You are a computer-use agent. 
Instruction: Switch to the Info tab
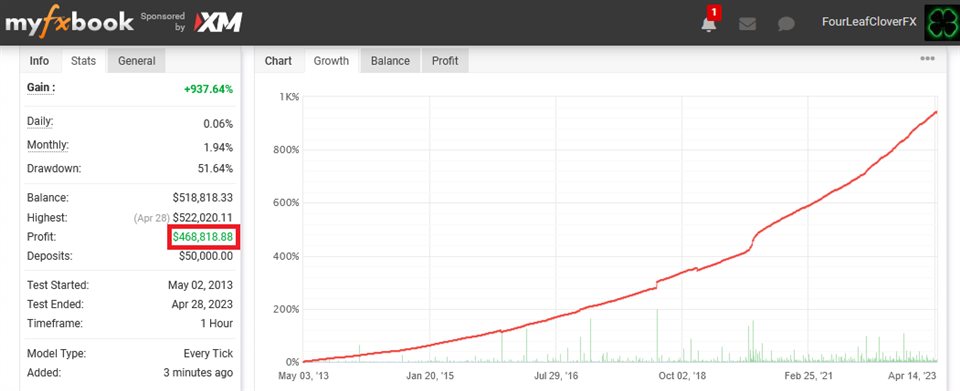coord(39,61)
